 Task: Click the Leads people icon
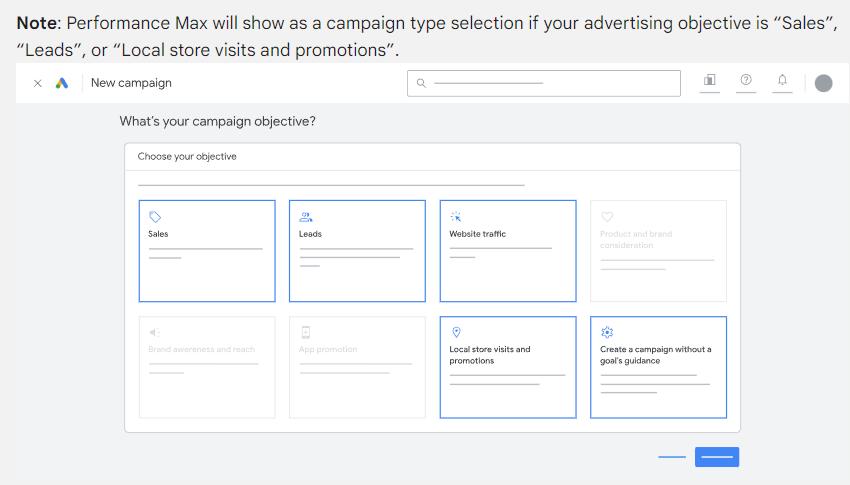pyautogui.click(x=306, y=217)
